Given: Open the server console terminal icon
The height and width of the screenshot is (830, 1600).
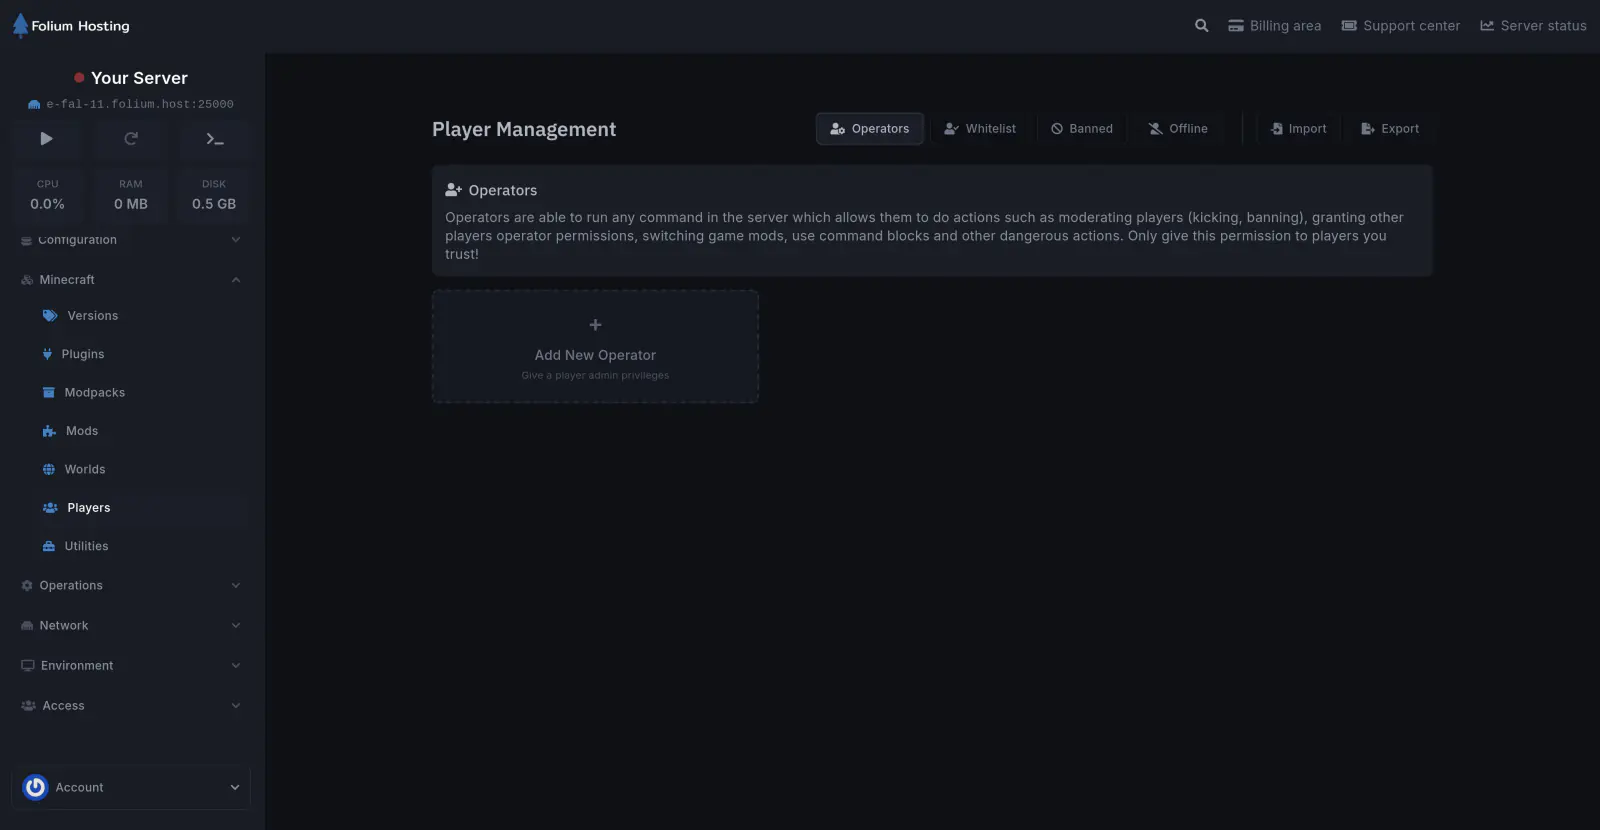Looking at the screenshot, I should 215,139.
